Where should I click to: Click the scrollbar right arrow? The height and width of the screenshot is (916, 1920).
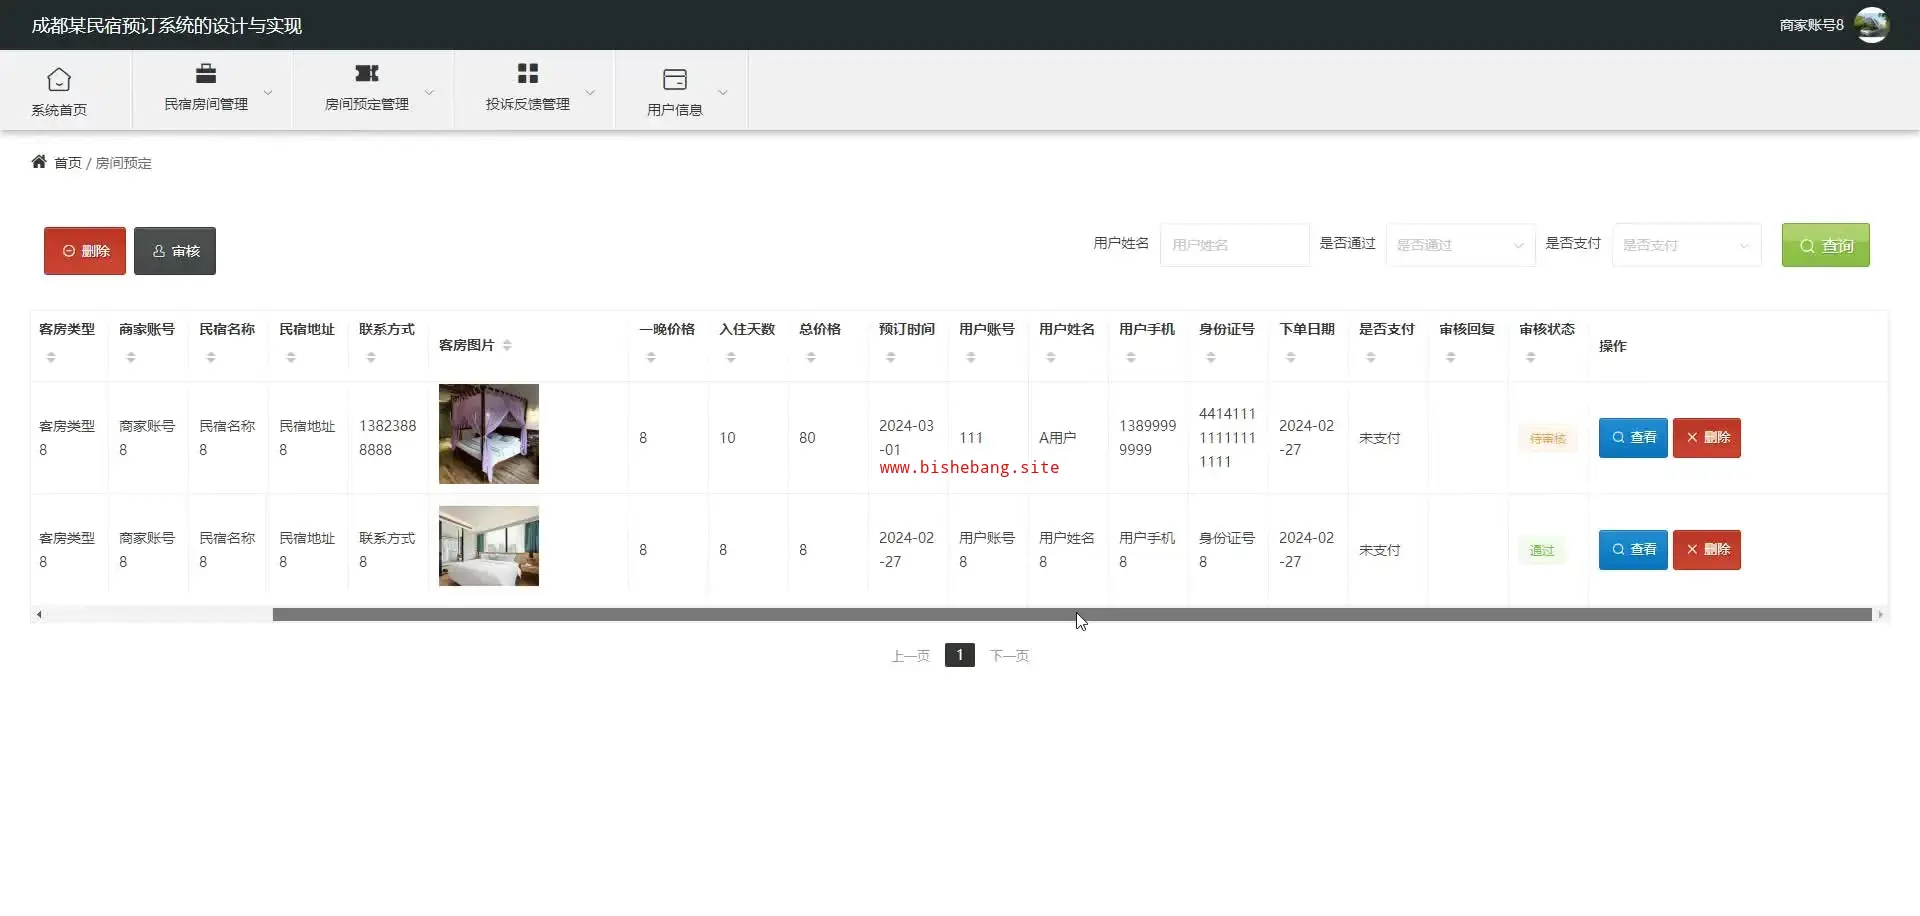[x=1880, y=615]
